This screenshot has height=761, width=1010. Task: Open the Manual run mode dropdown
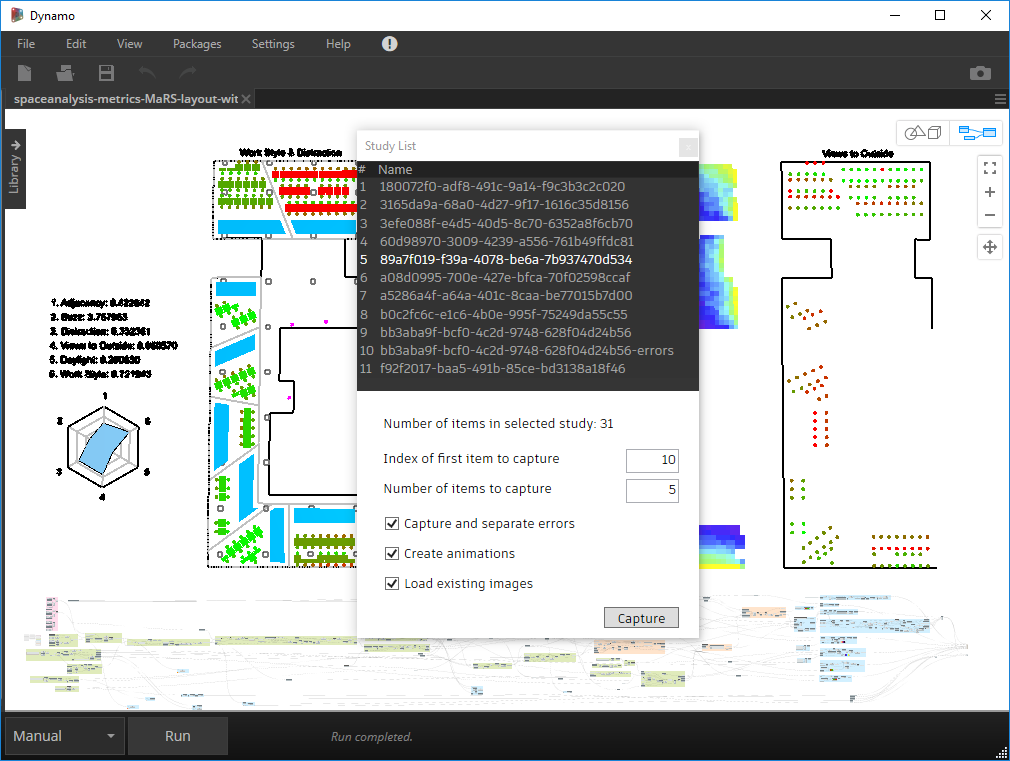point(65,736)
